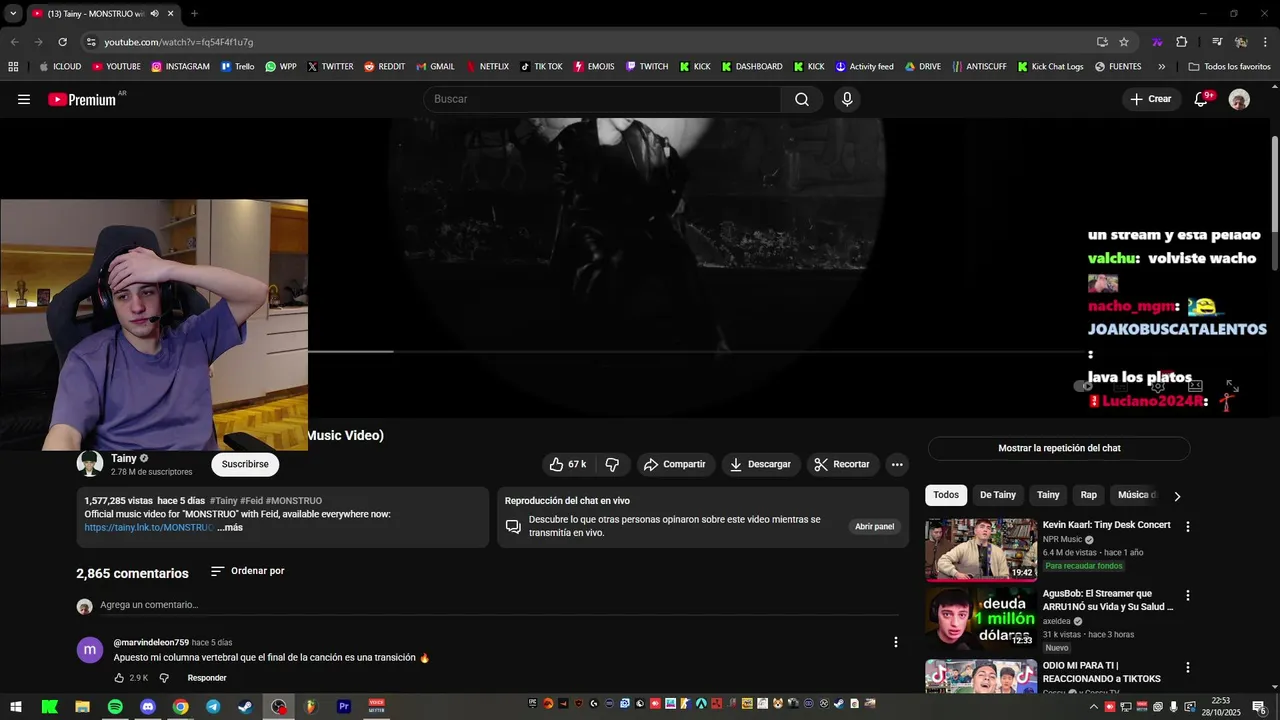The width and height of the screenshot is (1280, 720).
Task: Toggle subtitles in video player
Action: point(1121,386)
